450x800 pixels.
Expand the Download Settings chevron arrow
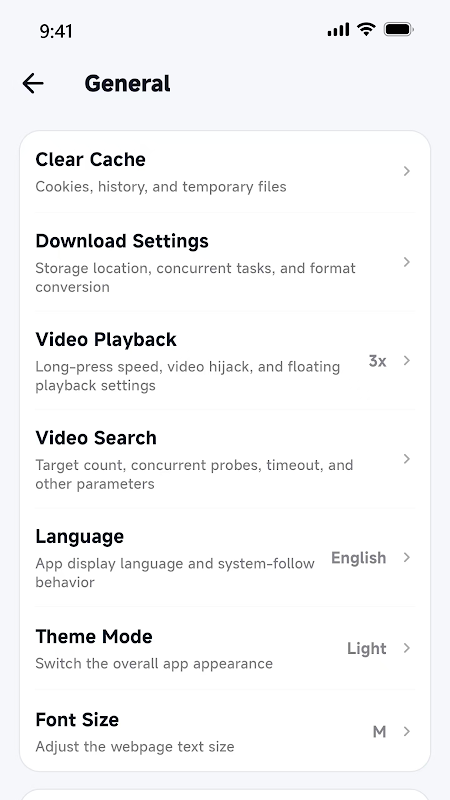pyautogui.click(x=407, y=262)
